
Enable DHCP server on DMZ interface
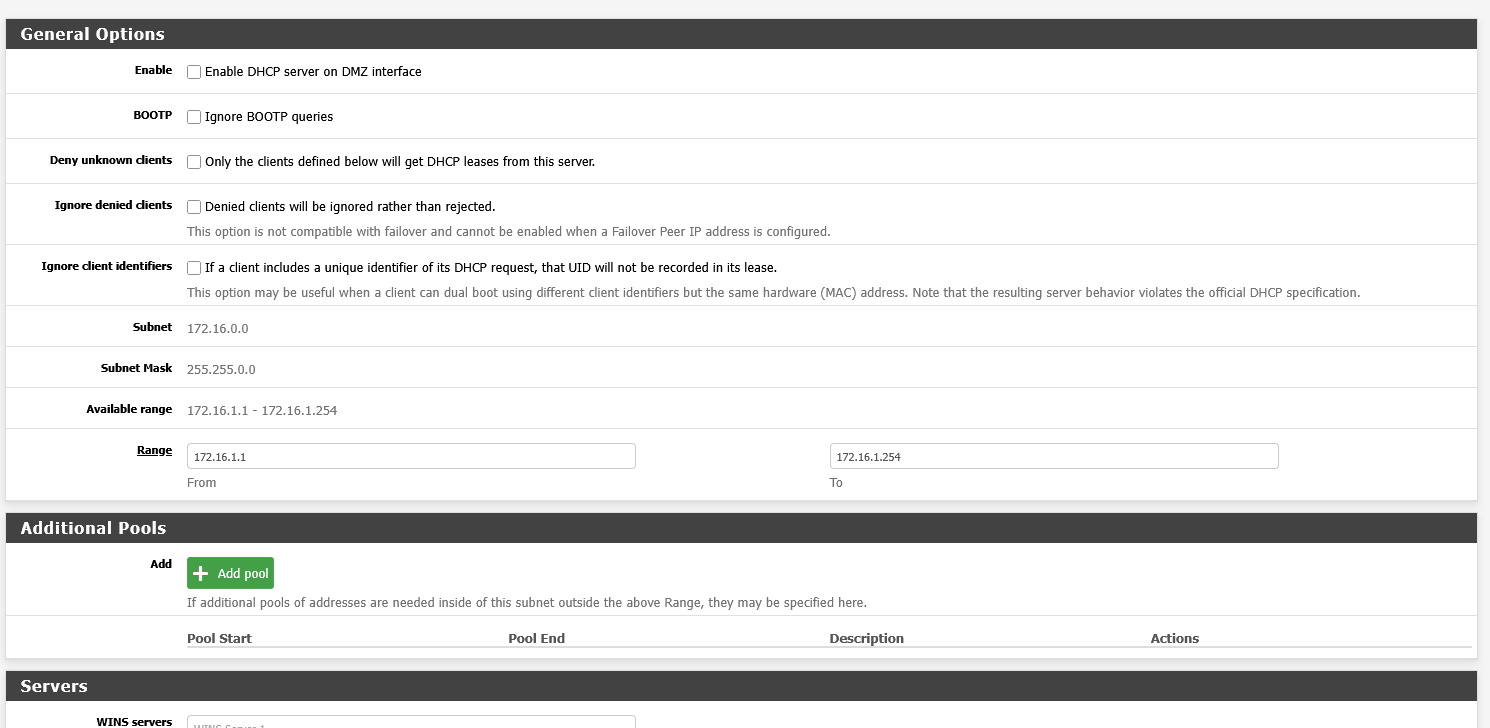pos(194,71)
